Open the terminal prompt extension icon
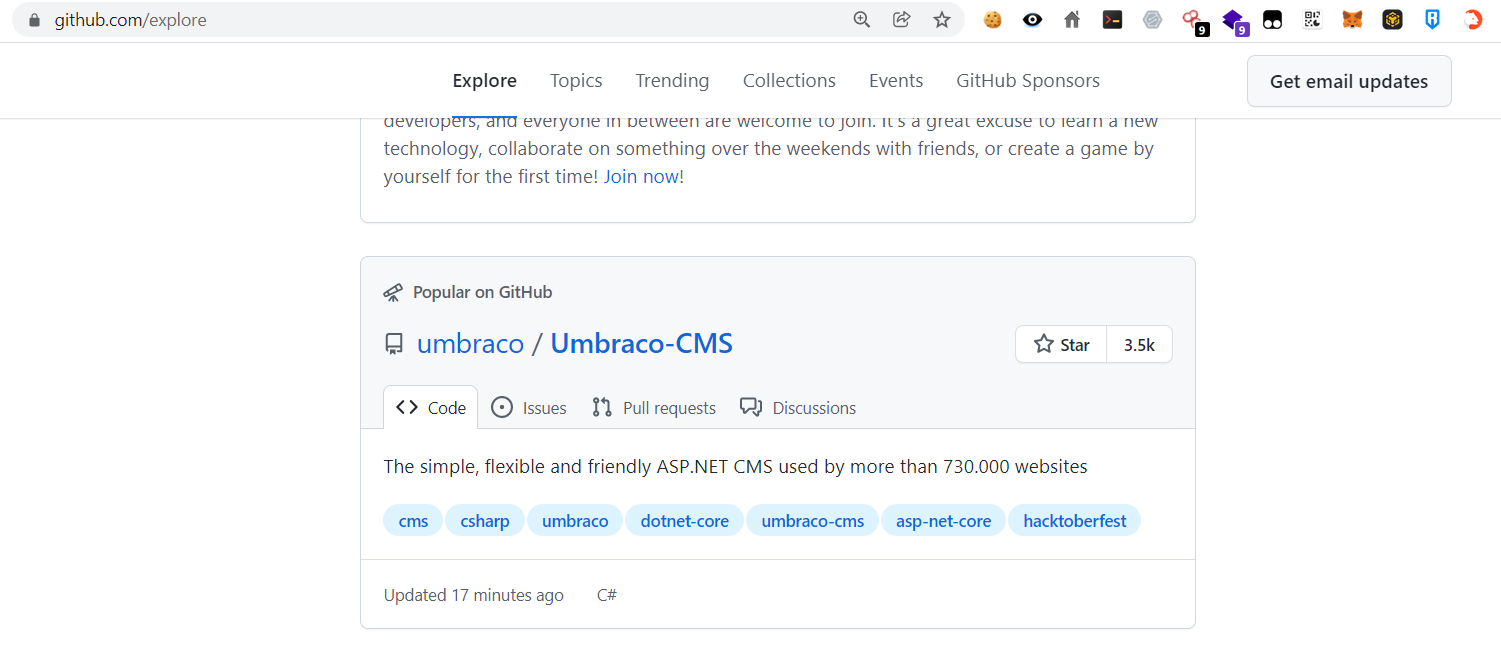This screenshot has height=658, width=1501. pyautogui.click(x=1112, y=19)
